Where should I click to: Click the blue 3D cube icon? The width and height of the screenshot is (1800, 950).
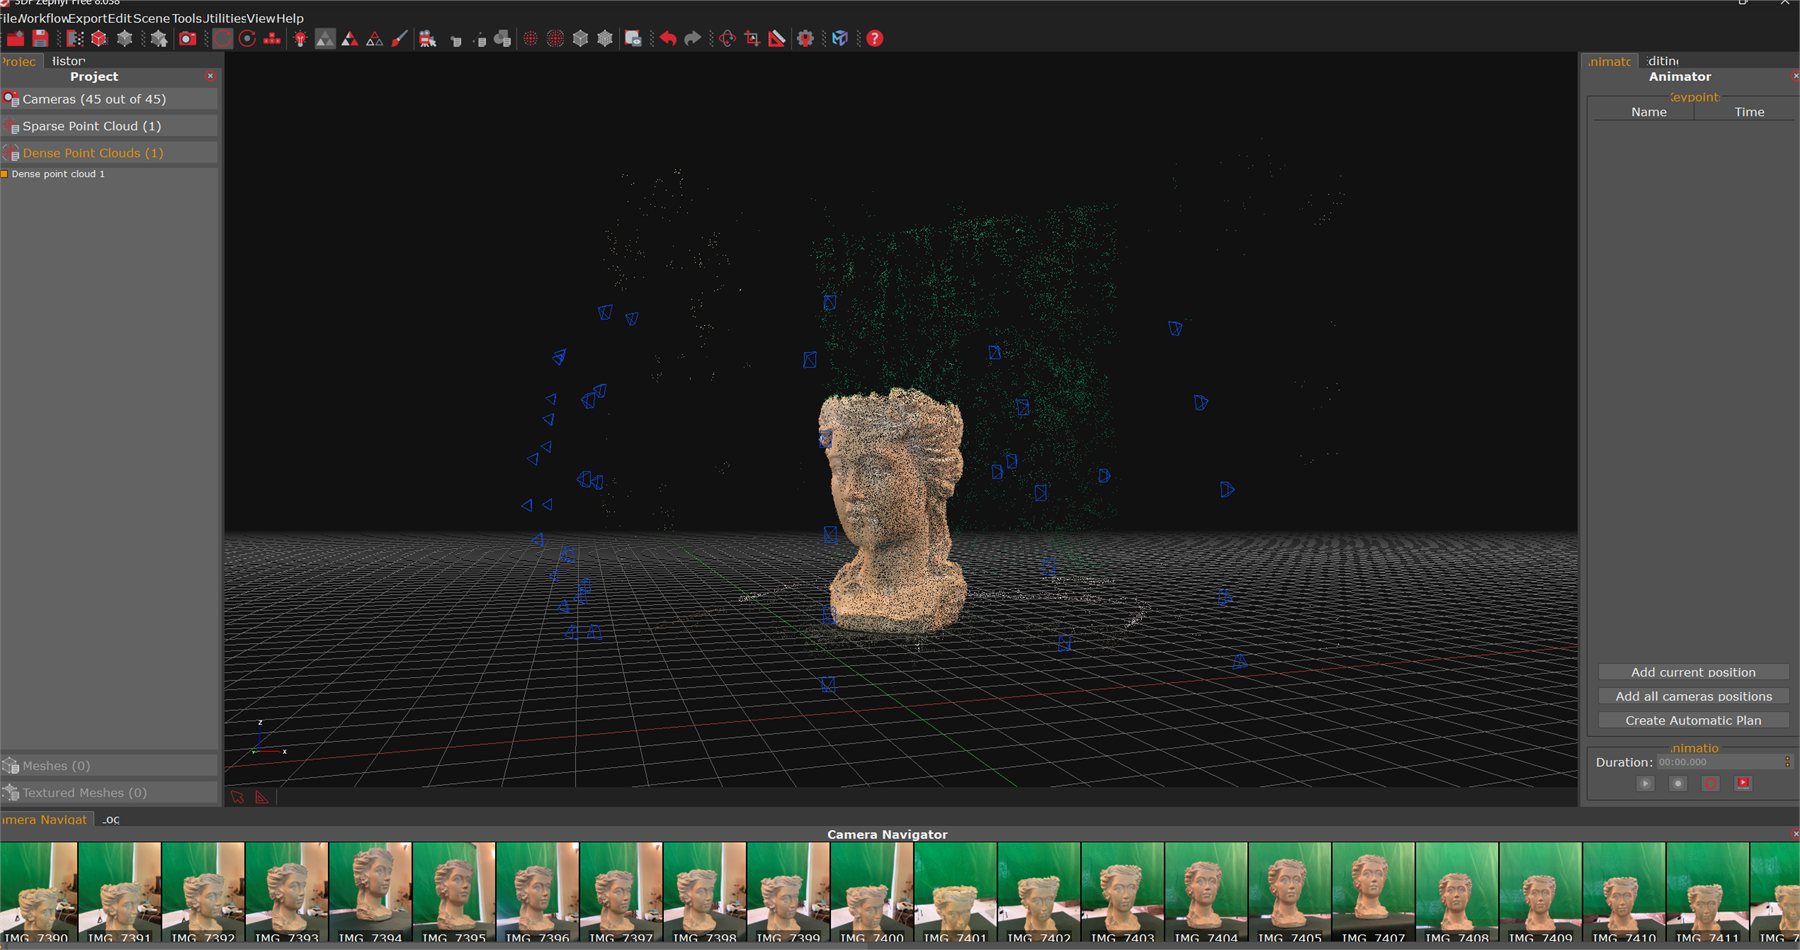pos(840,38)
